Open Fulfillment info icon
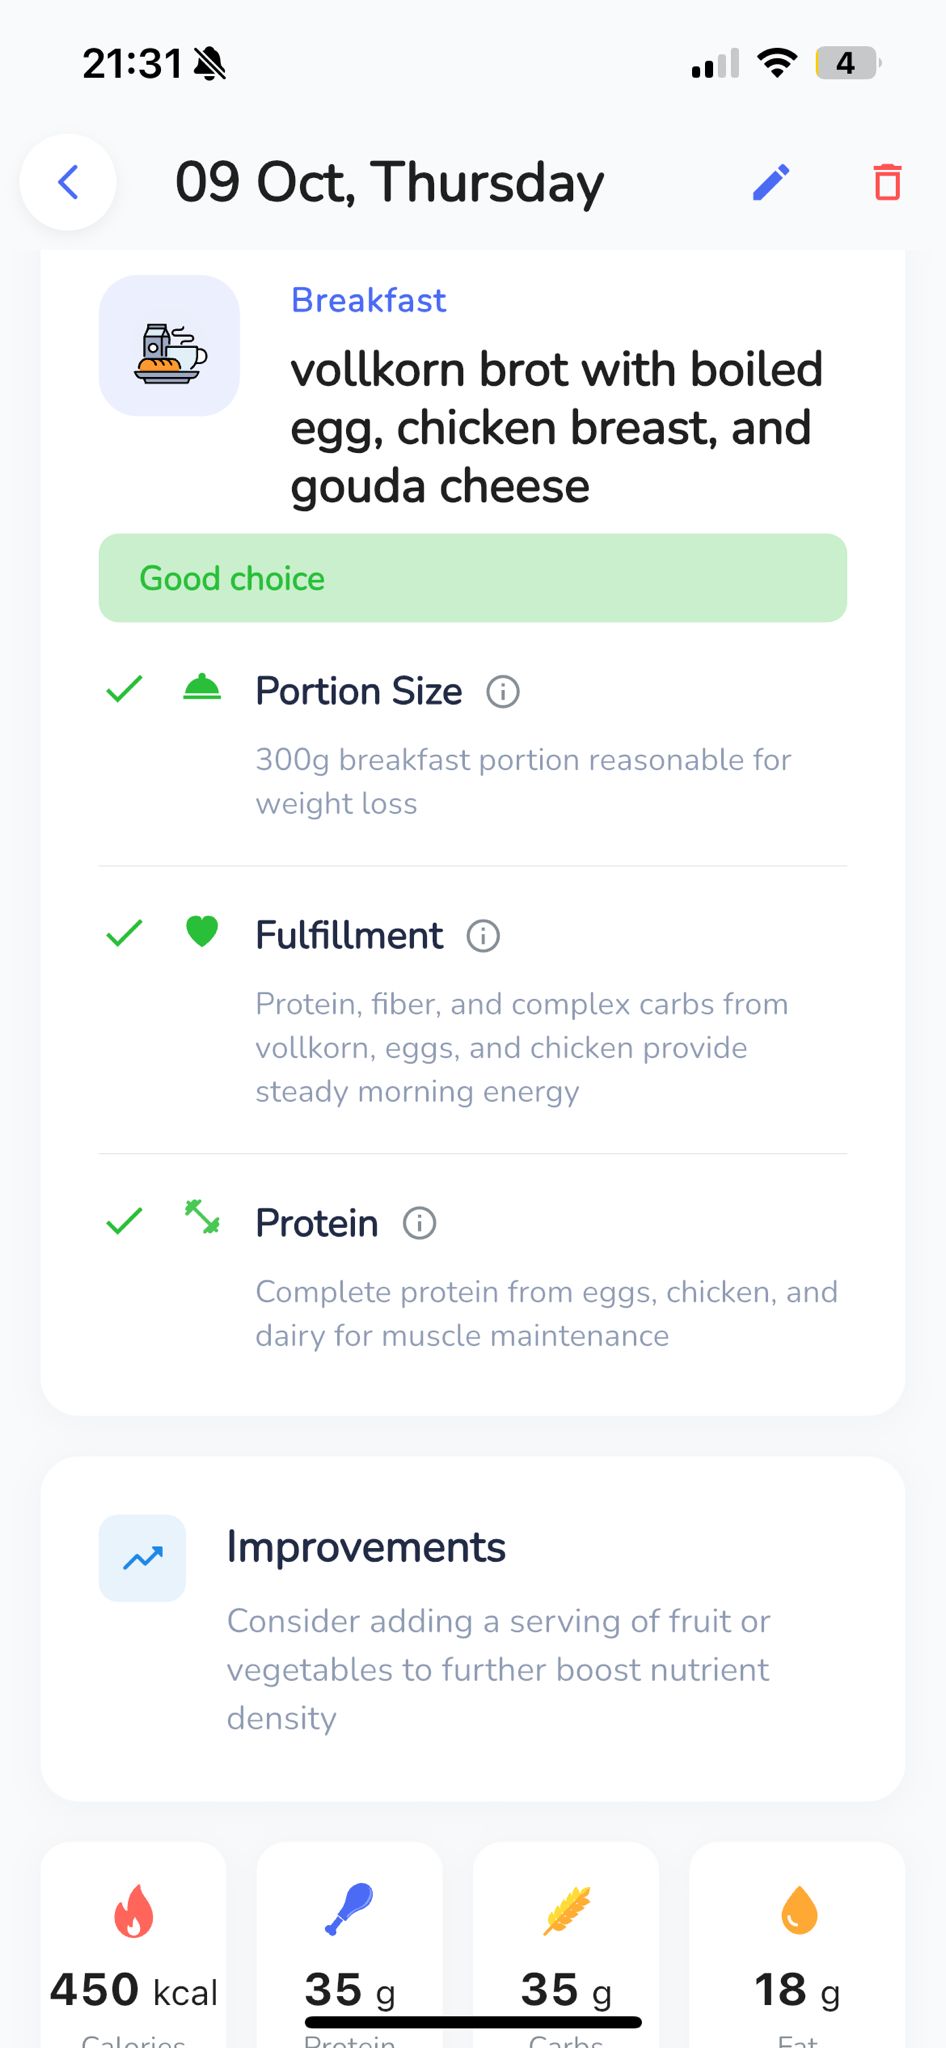Screen dimensions: 946x2048 pos(483,936)
